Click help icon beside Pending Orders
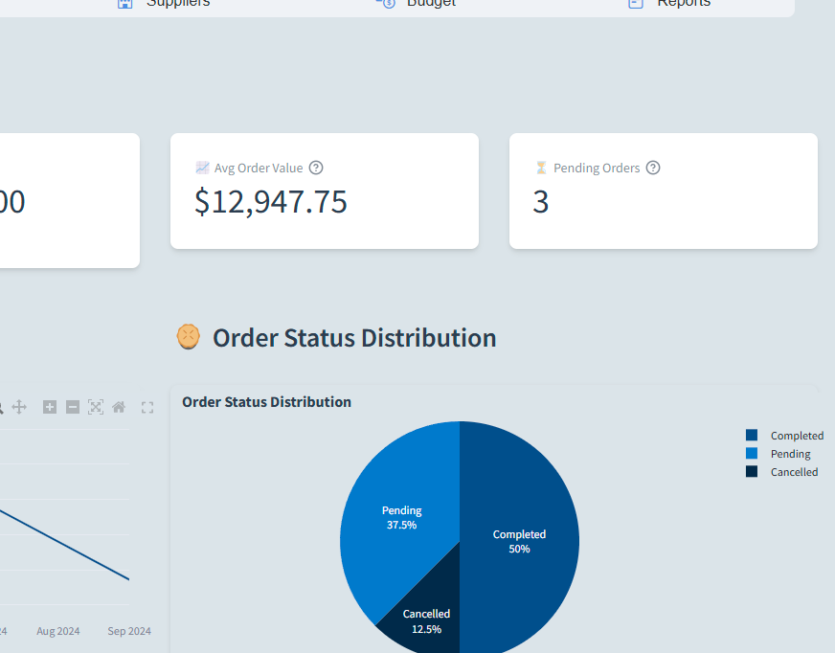Viewport: 835px width, 653px height. pyautogui.click(x=653, y=168)
